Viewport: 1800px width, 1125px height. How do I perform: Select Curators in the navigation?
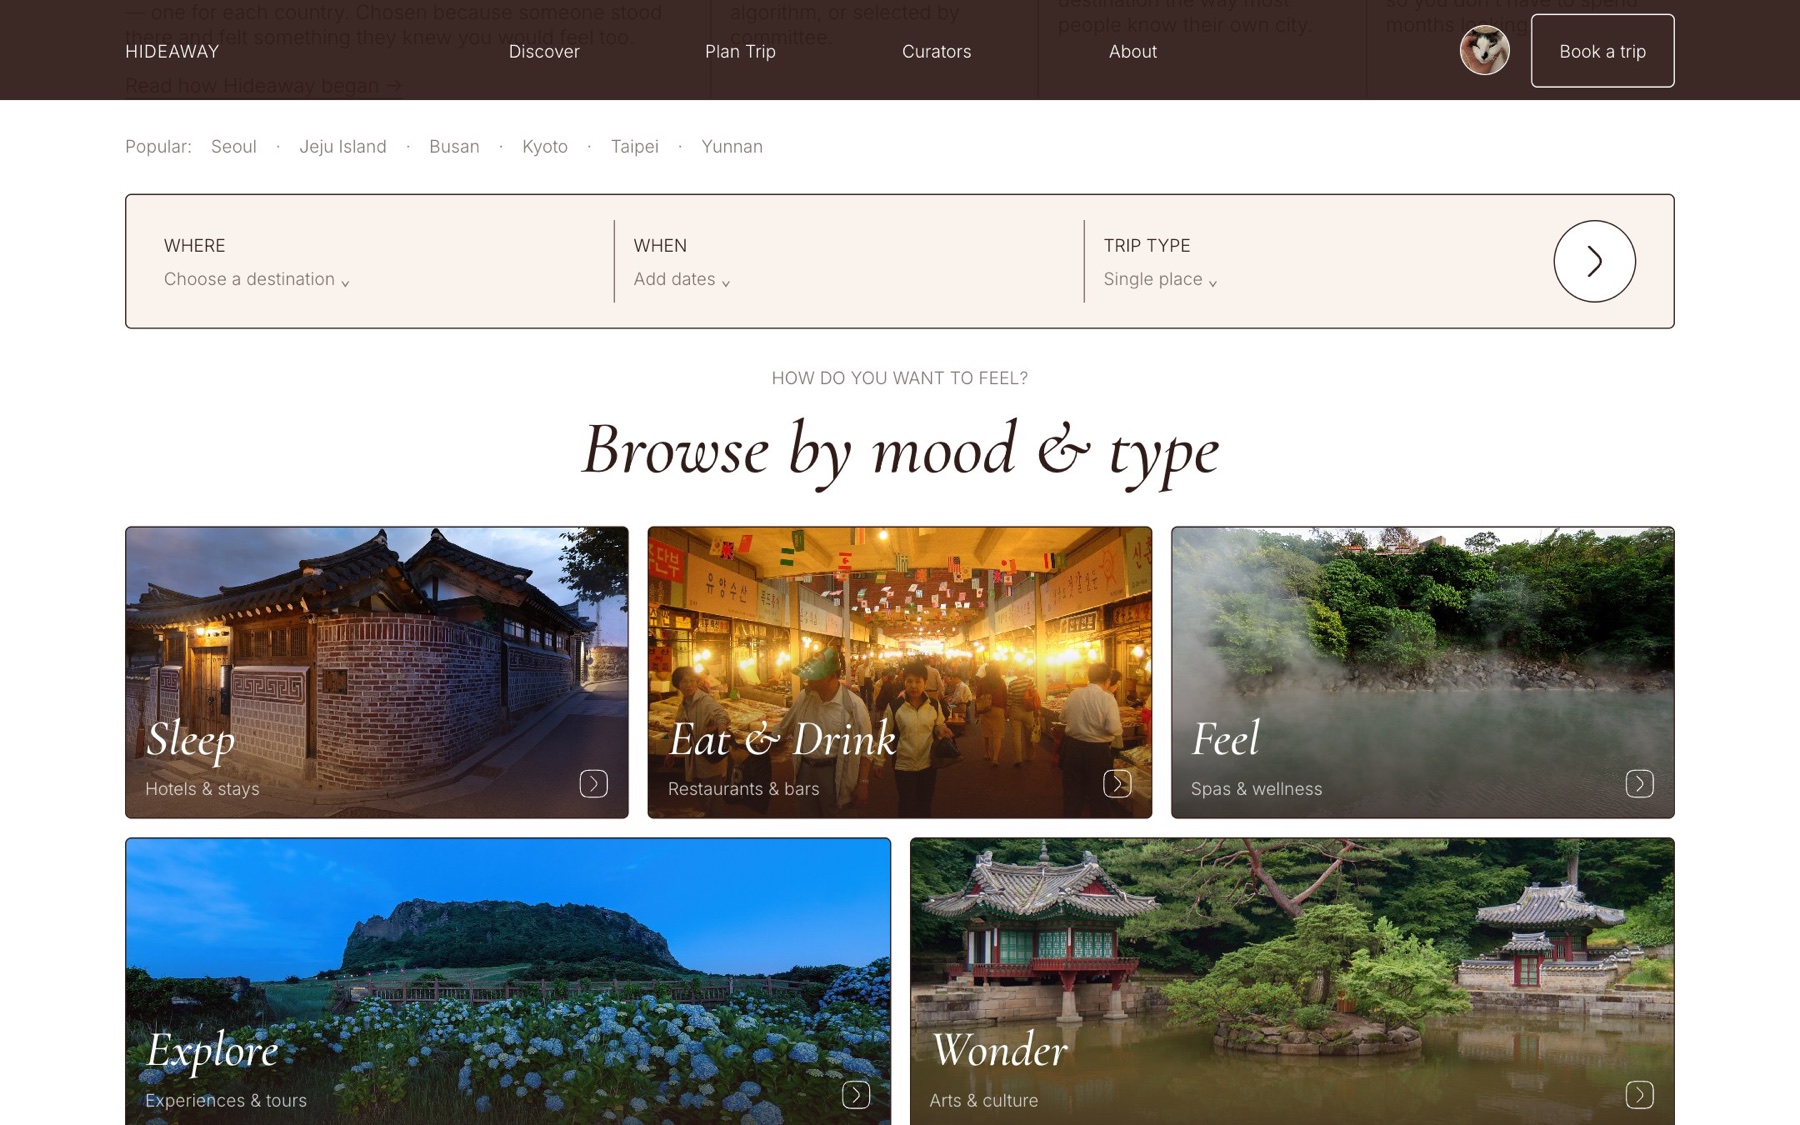click(936, 51)
